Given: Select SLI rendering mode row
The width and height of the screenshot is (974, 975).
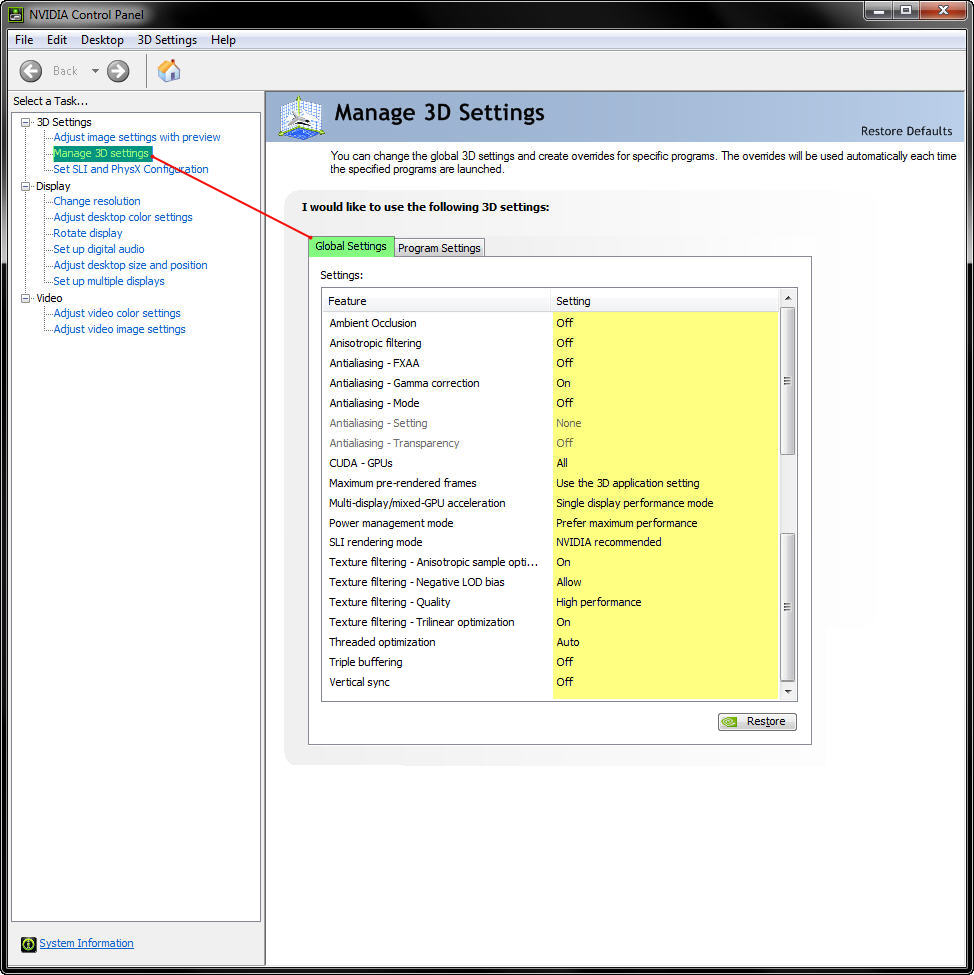Looking at the screenshot, I should coord(550,542).
